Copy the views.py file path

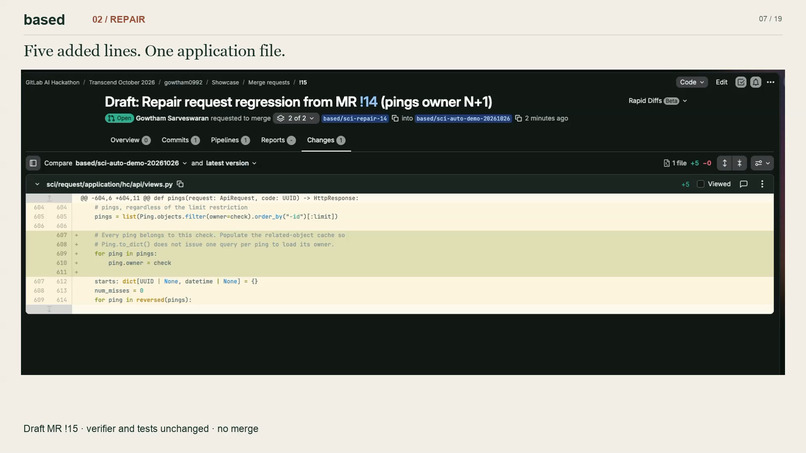pyautogui.click(x=180, y=184)
